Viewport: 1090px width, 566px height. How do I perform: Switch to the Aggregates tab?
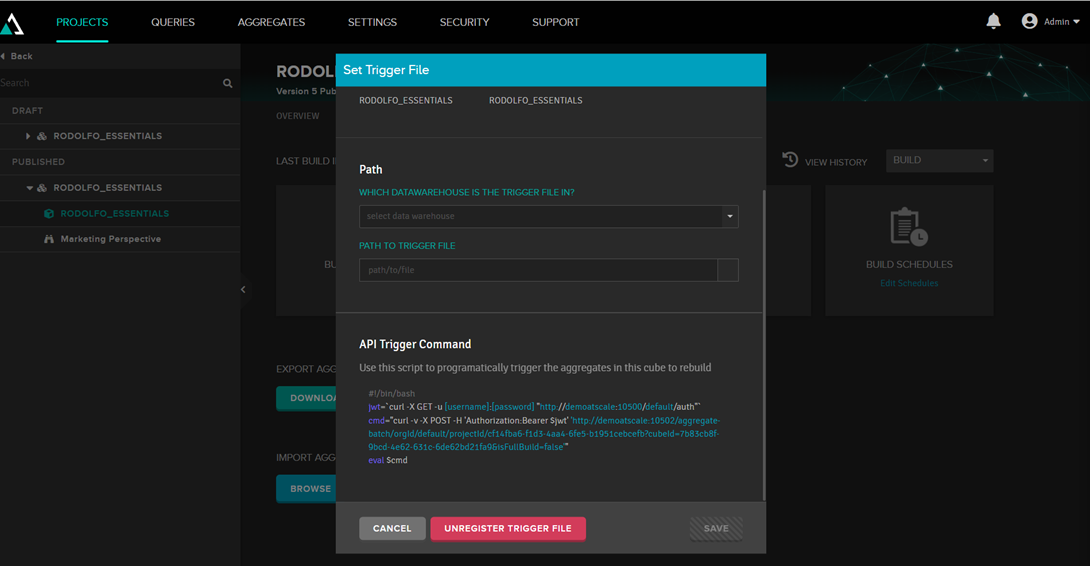pyautogui.click(x=271, y=22)
